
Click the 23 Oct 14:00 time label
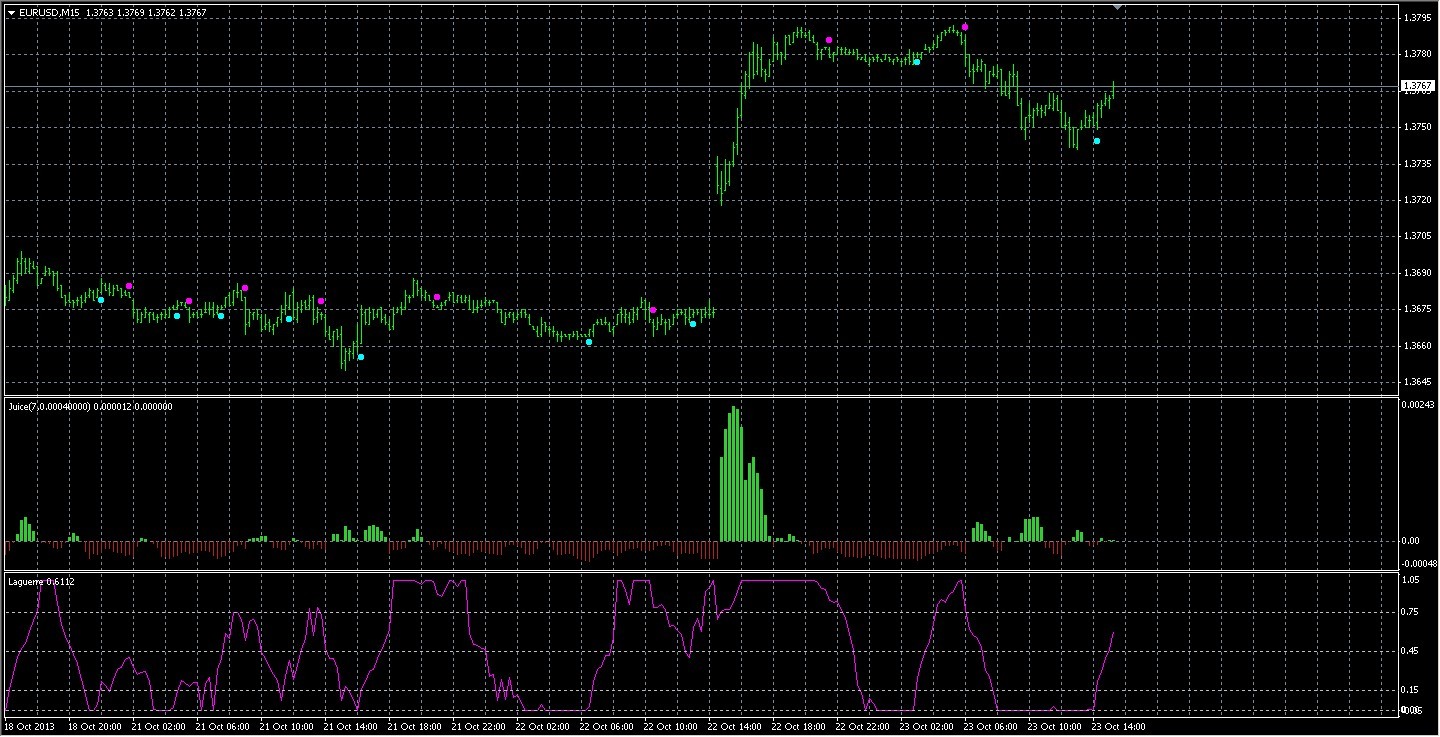(1117, 727)
